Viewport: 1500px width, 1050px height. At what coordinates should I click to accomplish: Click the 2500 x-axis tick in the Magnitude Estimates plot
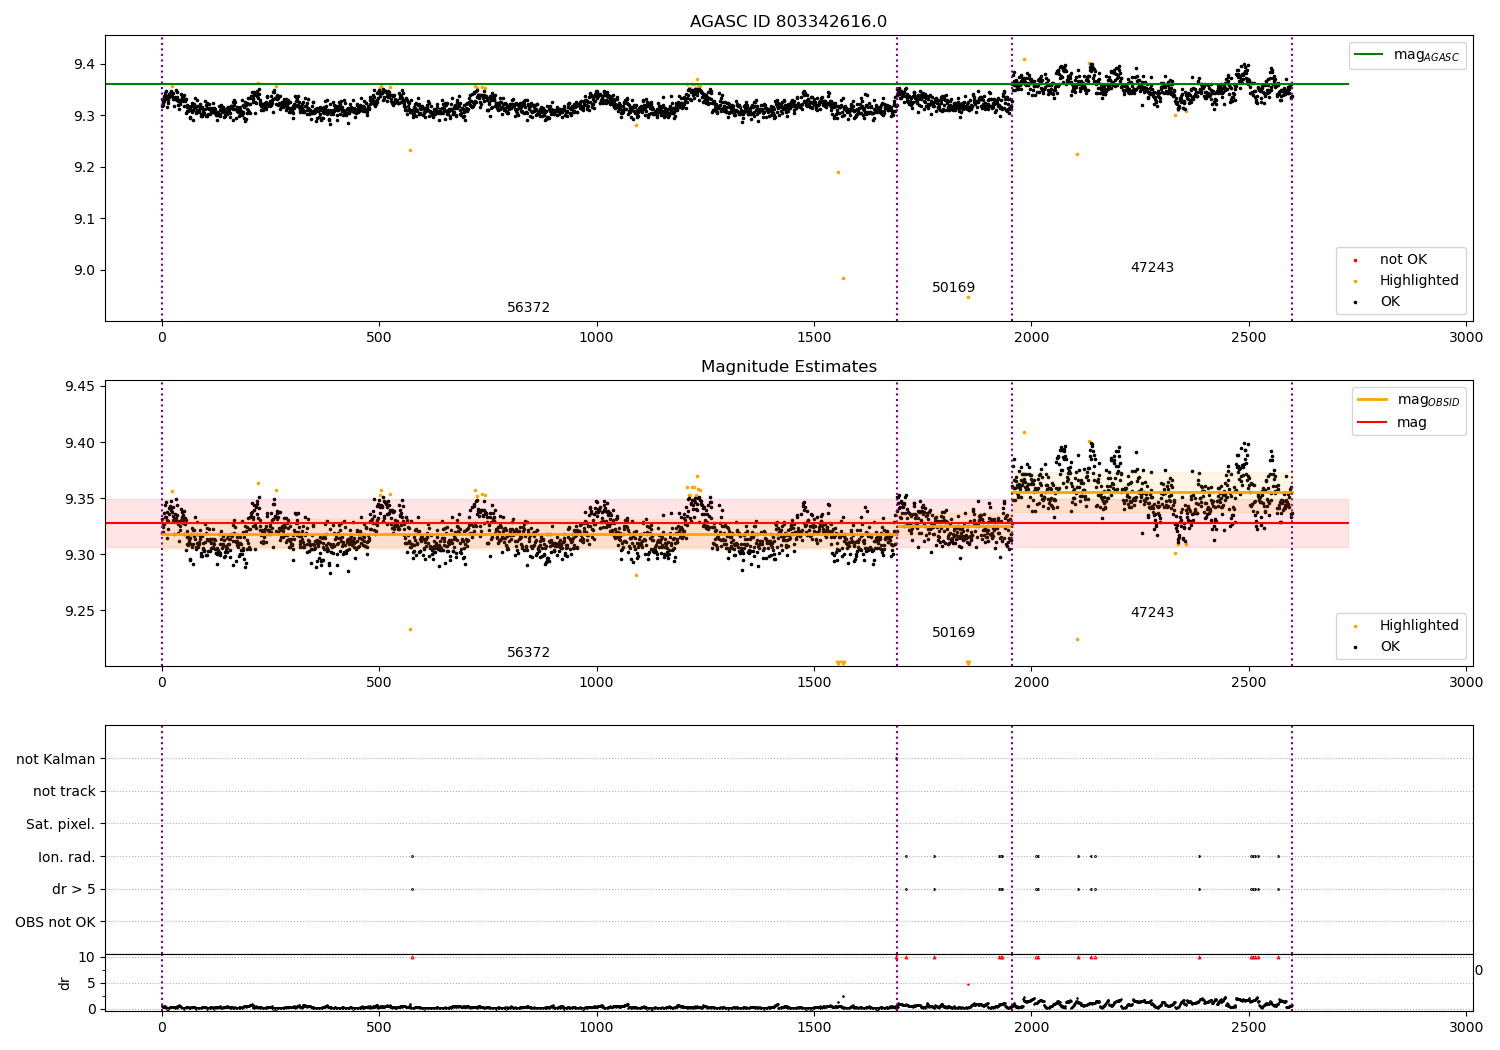[1249, 683]
